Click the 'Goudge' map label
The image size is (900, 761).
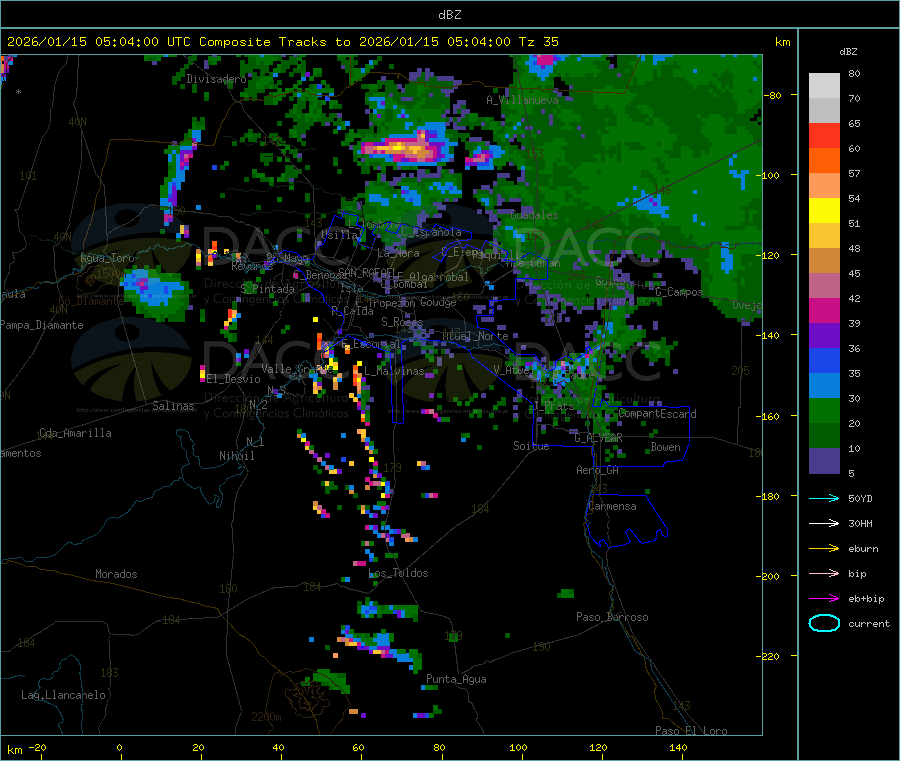pos(438,302)
